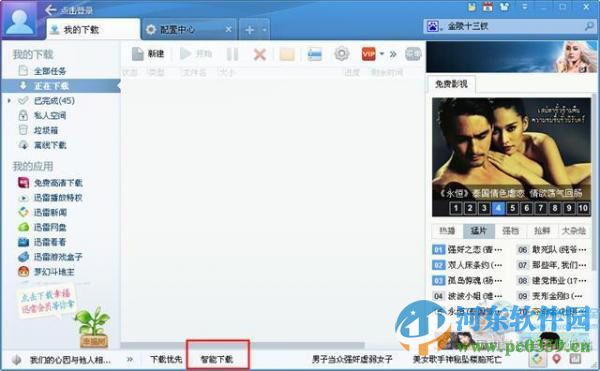Screen dimensions: 600x371
Task: Click the blue task-view toolbar icon
Action: point(315,54)
